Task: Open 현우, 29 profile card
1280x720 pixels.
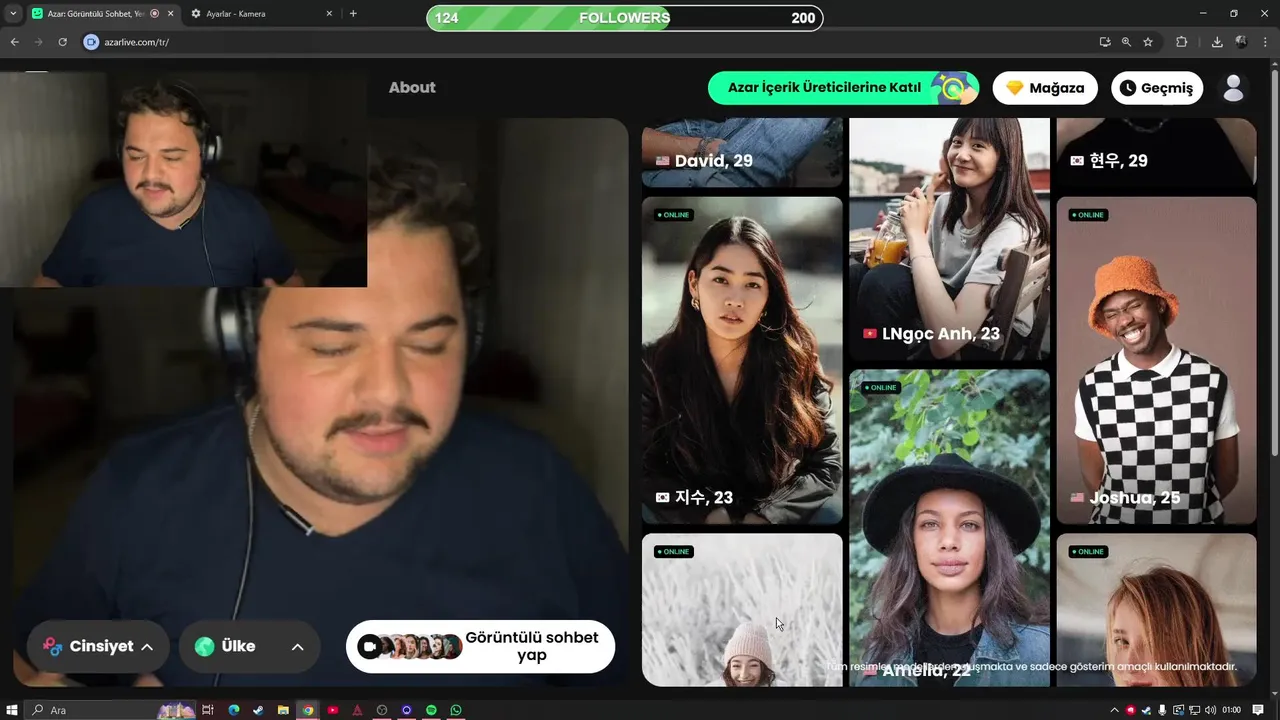Action: click(1156, 152)
